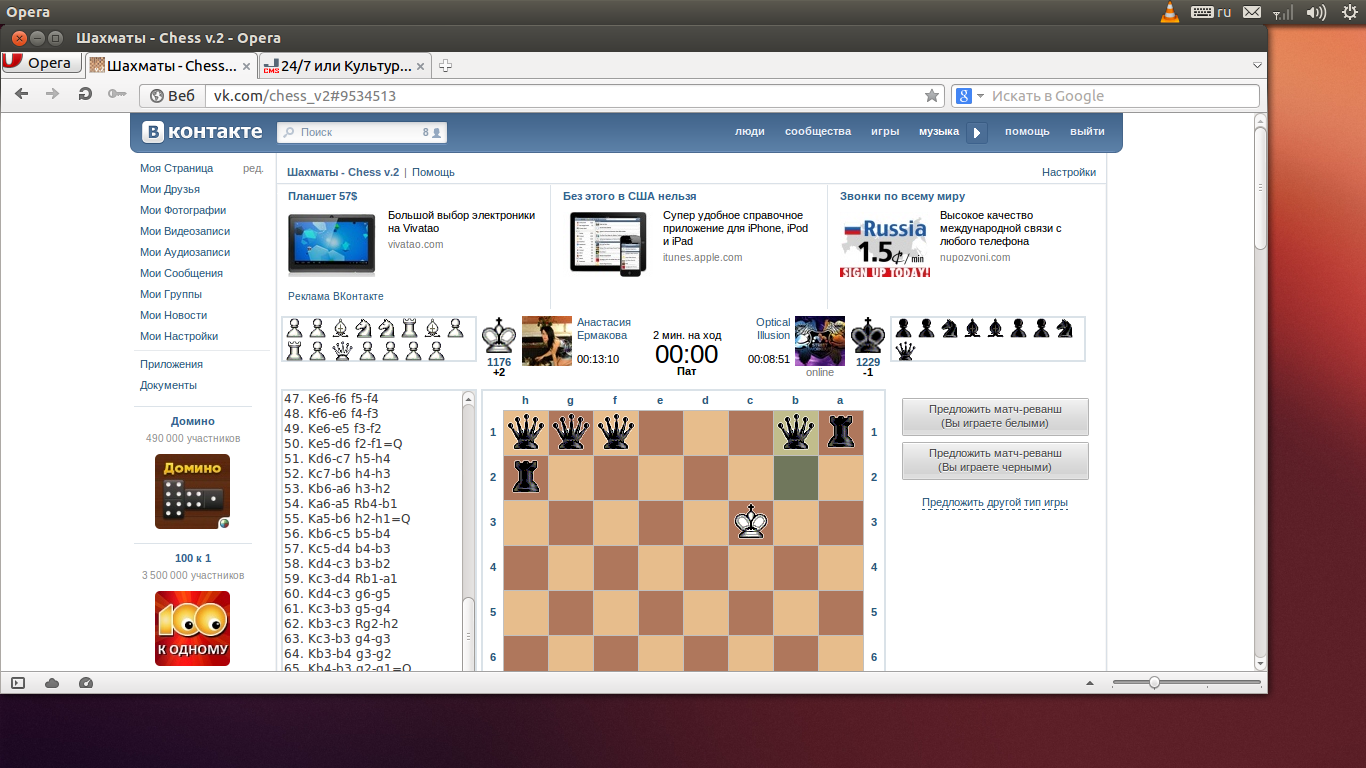Open Мои Сообщения in the left menu
Viewport: 1366px width, 768px height.
click(181, 273)
